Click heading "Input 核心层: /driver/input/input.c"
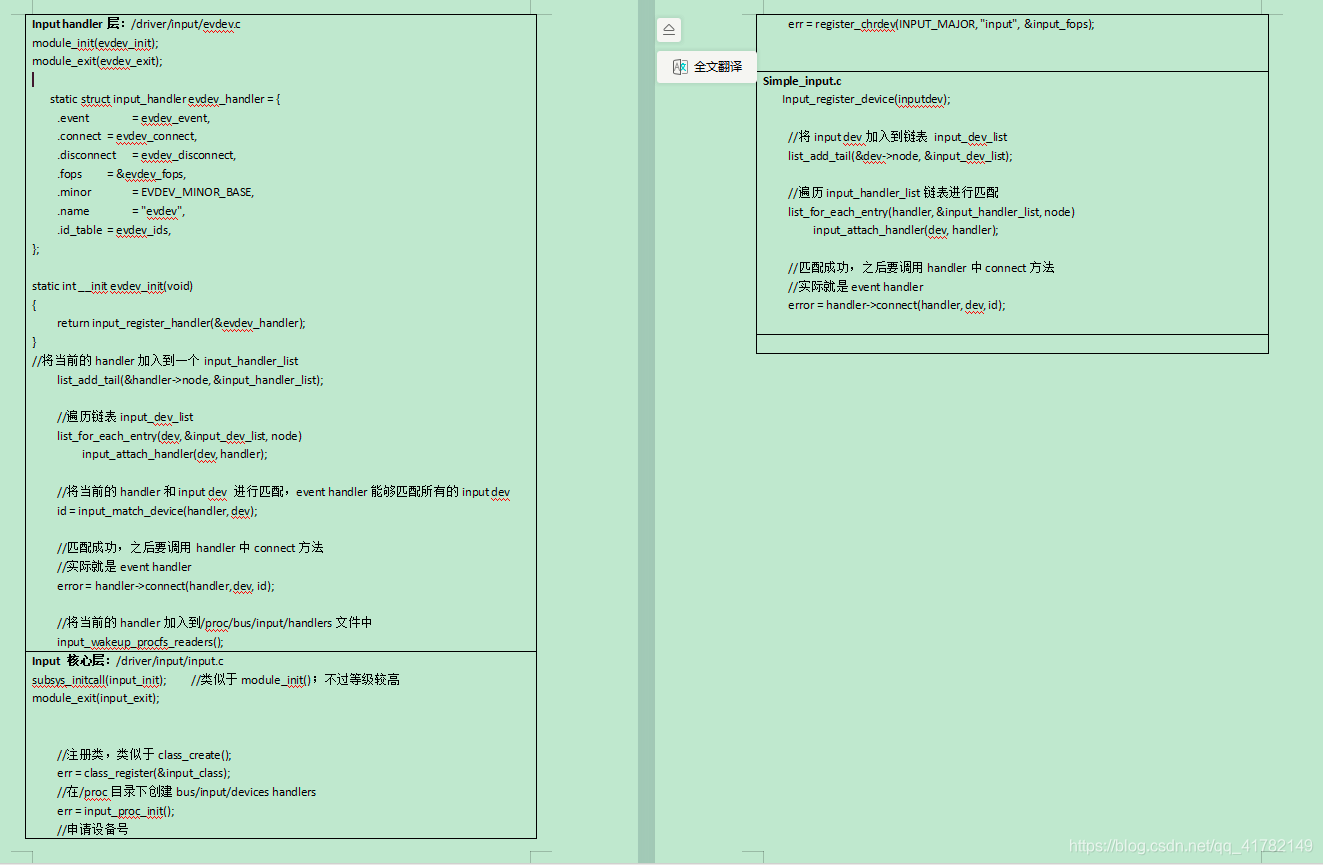Image resolution: width=1323 pixels, height=865 pixels. [x=128, y=661]
